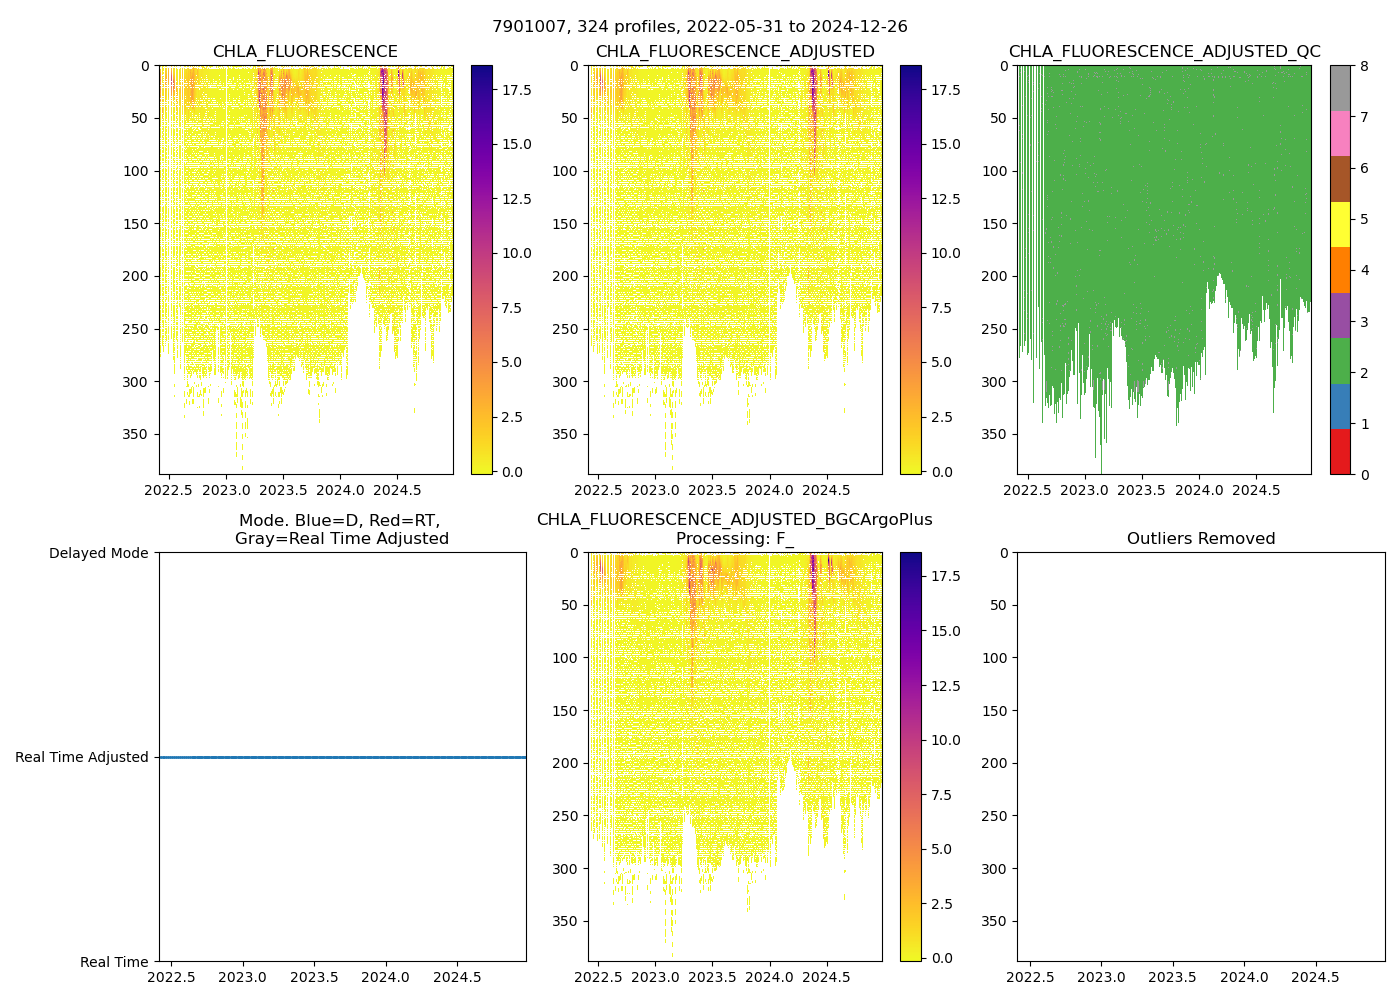Click the Real Time Adjusted y-axis label
The height and width of the screenshot is (1000, 1400).
coord(82,758)
